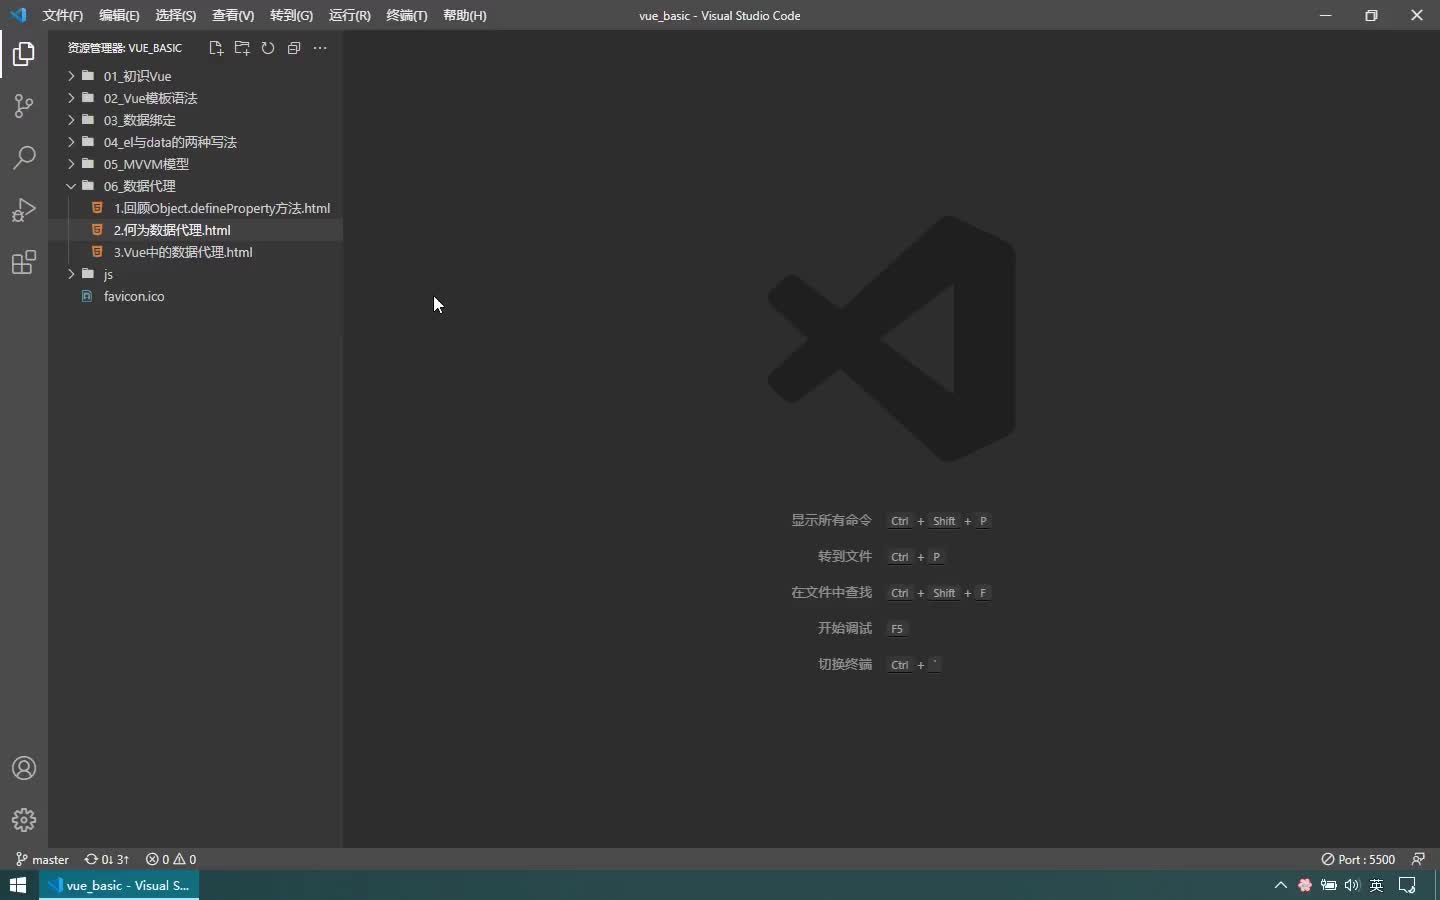Click vue_basic VS Code taskbar button

point(119,885)
